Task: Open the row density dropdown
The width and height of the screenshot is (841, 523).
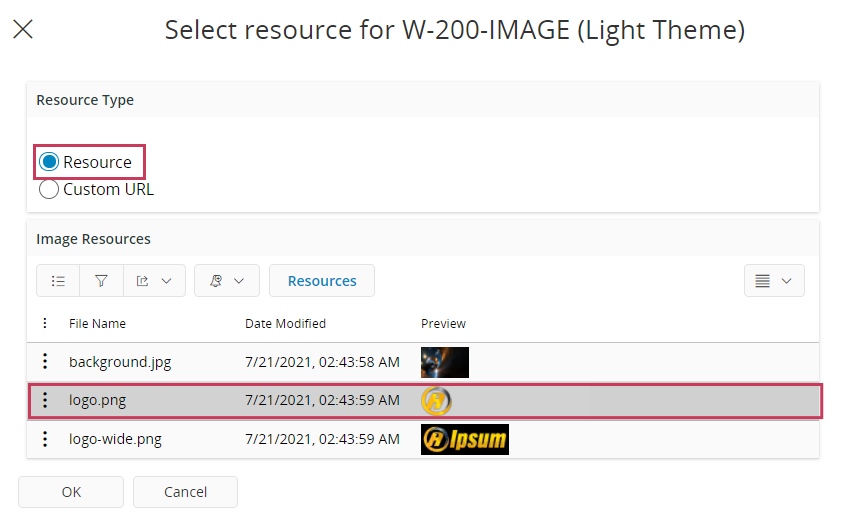Action: coord(774,281)
